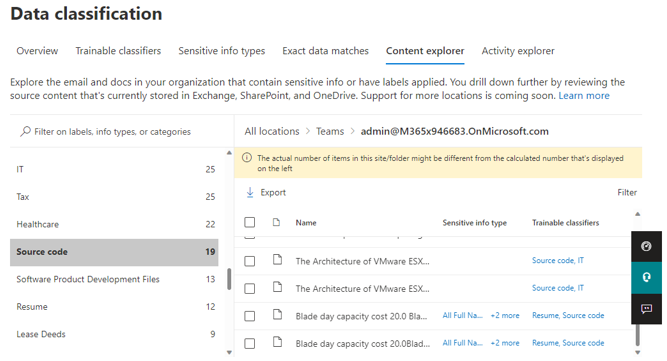Image resolution: width=667 pixels, height=361 pixels.
Task: Click file icon of first VMware ESX row
Action: pyautogui.click(x=277, y=259)
